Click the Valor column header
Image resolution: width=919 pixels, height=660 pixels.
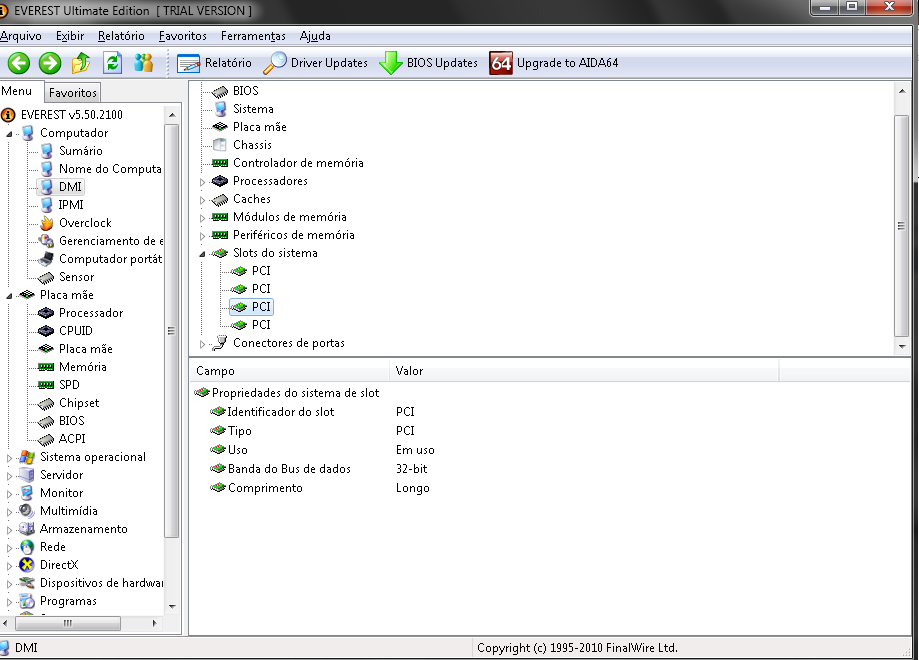[410, 371]
